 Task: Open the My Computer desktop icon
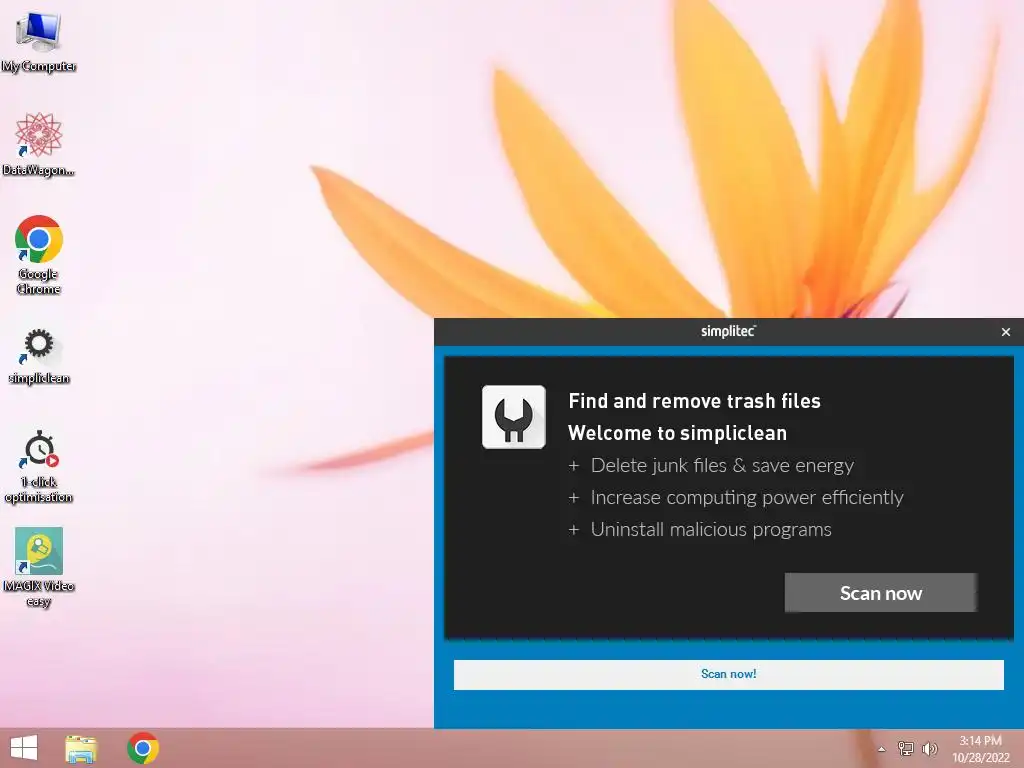pos(39,42)
